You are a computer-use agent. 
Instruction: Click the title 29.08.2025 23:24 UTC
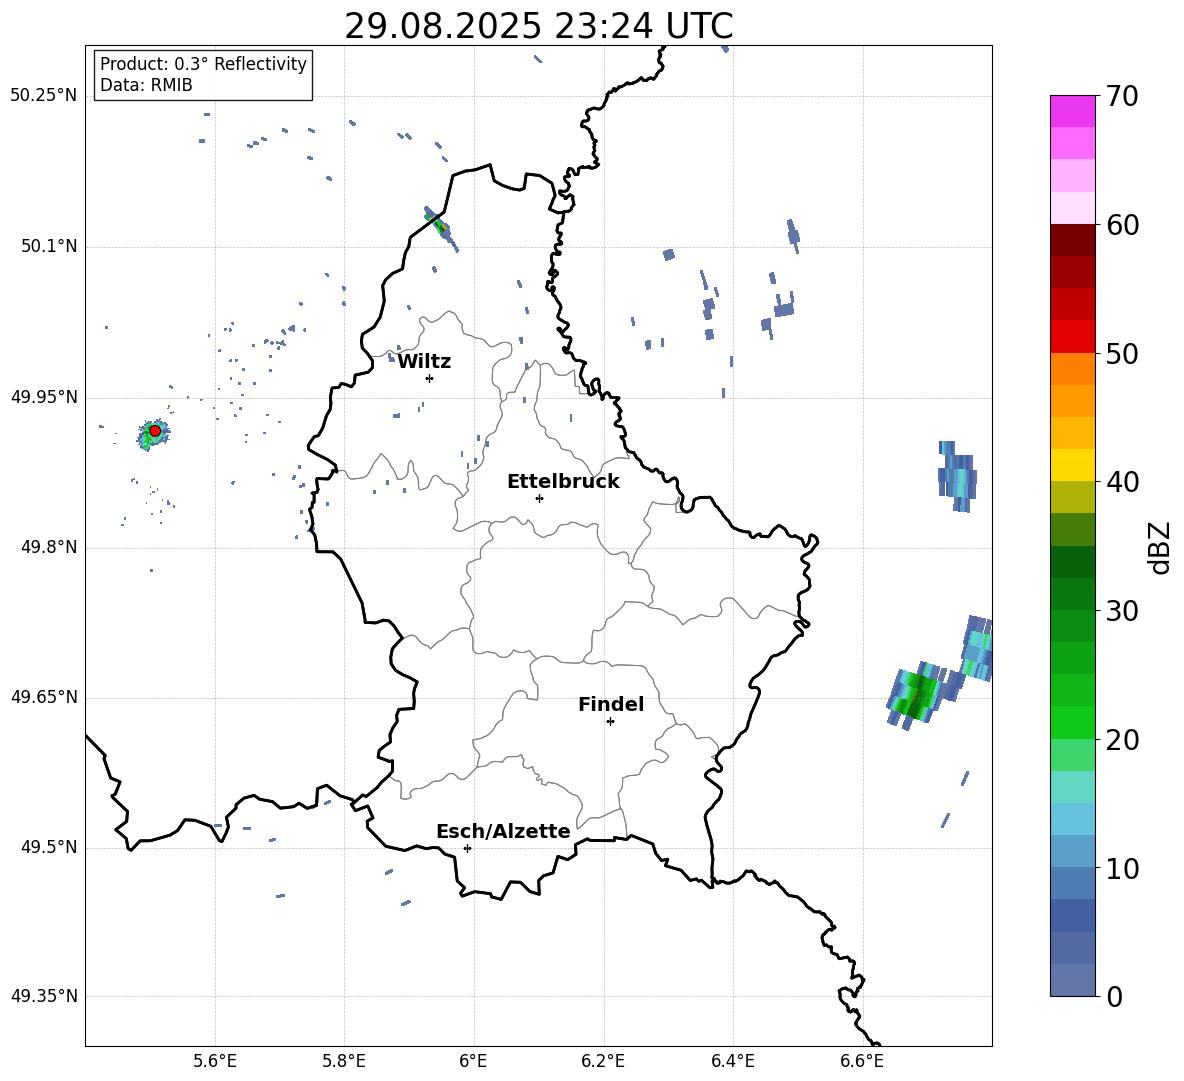point(538,25)
